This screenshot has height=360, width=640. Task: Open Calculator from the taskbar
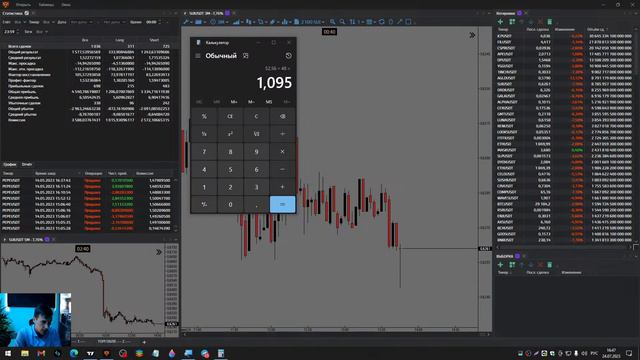click(x=221, y=353)
